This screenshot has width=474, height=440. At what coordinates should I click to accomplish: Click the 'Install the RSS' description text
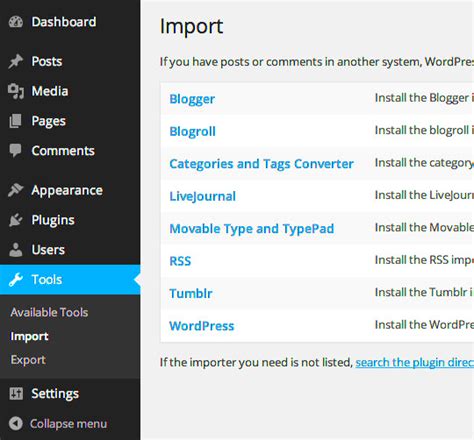coord(424,260)
